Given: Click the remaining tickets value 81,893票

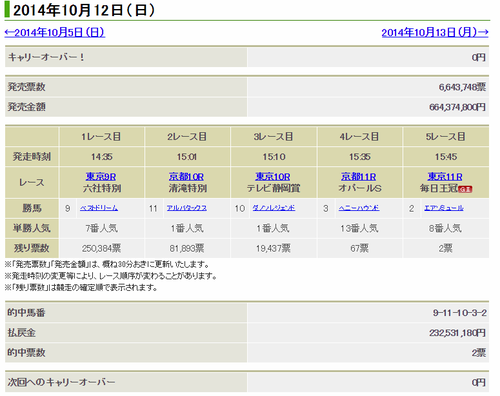Looking at the screenshot, I should point(187,248).
